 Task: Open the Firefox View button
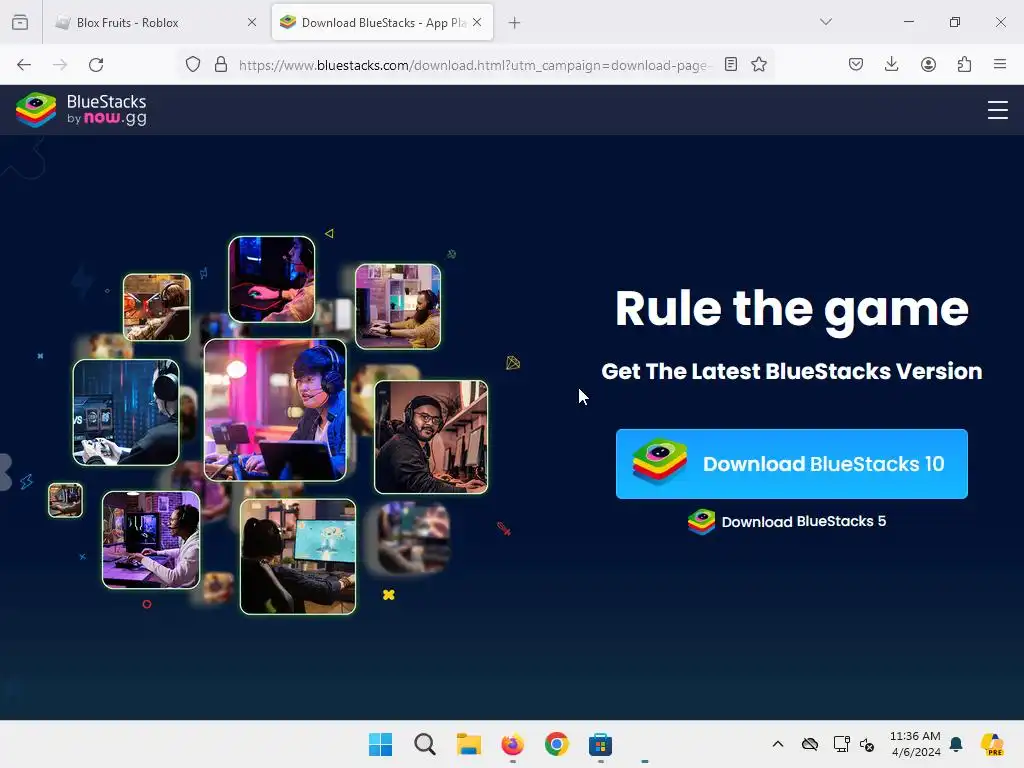(20, 22)
